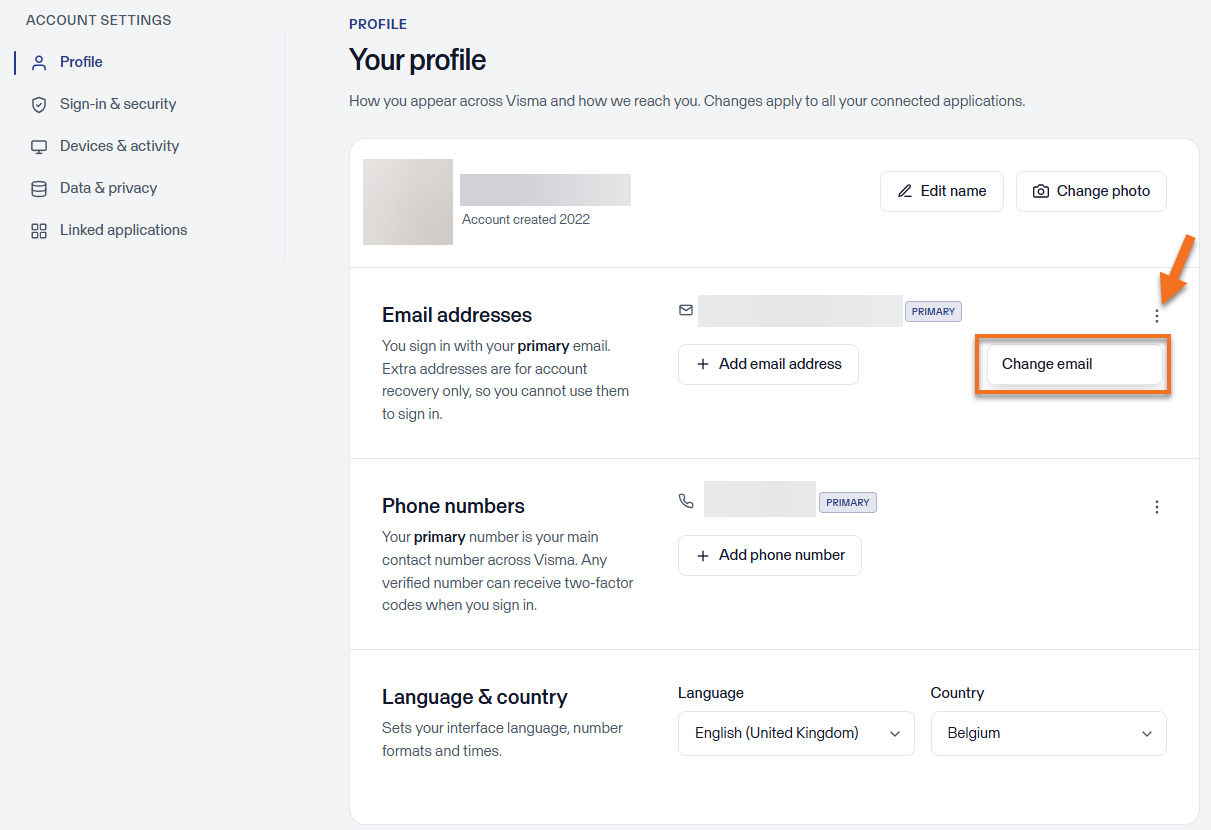Click Add email address button
The image size is (1211, 830).
(x=768, y=364)
